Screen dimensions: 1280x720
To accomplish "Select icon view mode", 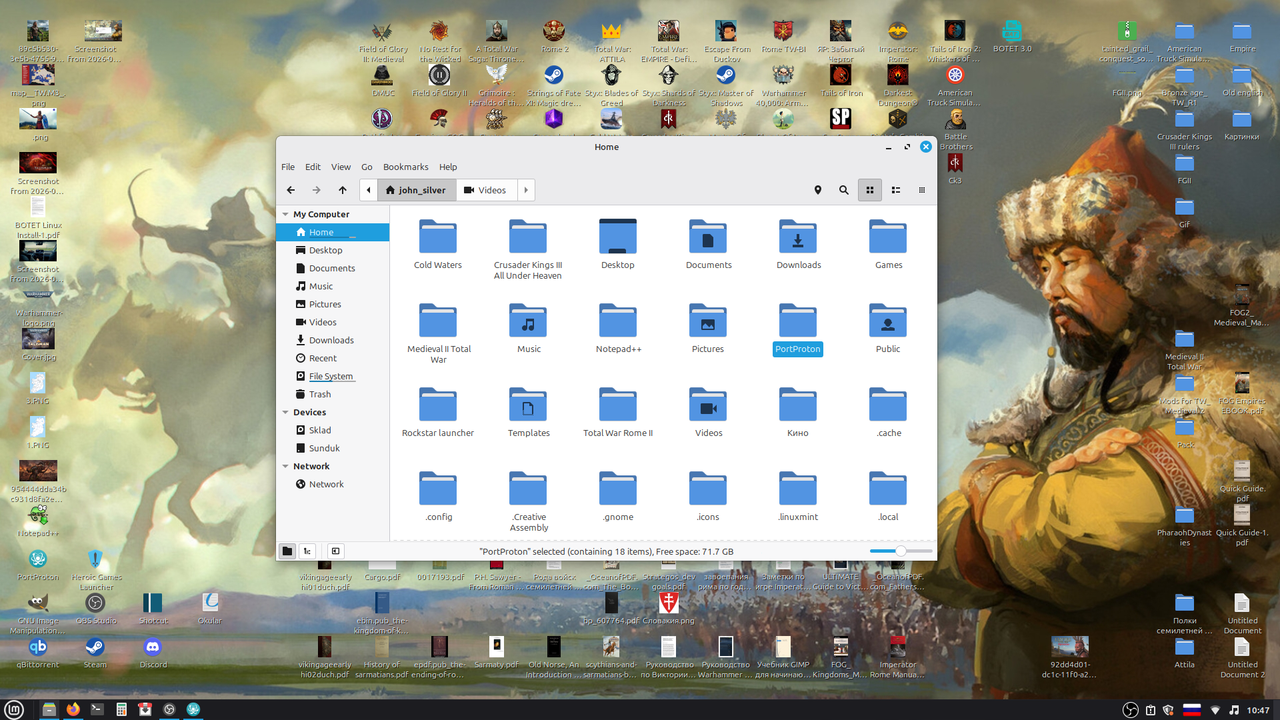I will [870, 190].
